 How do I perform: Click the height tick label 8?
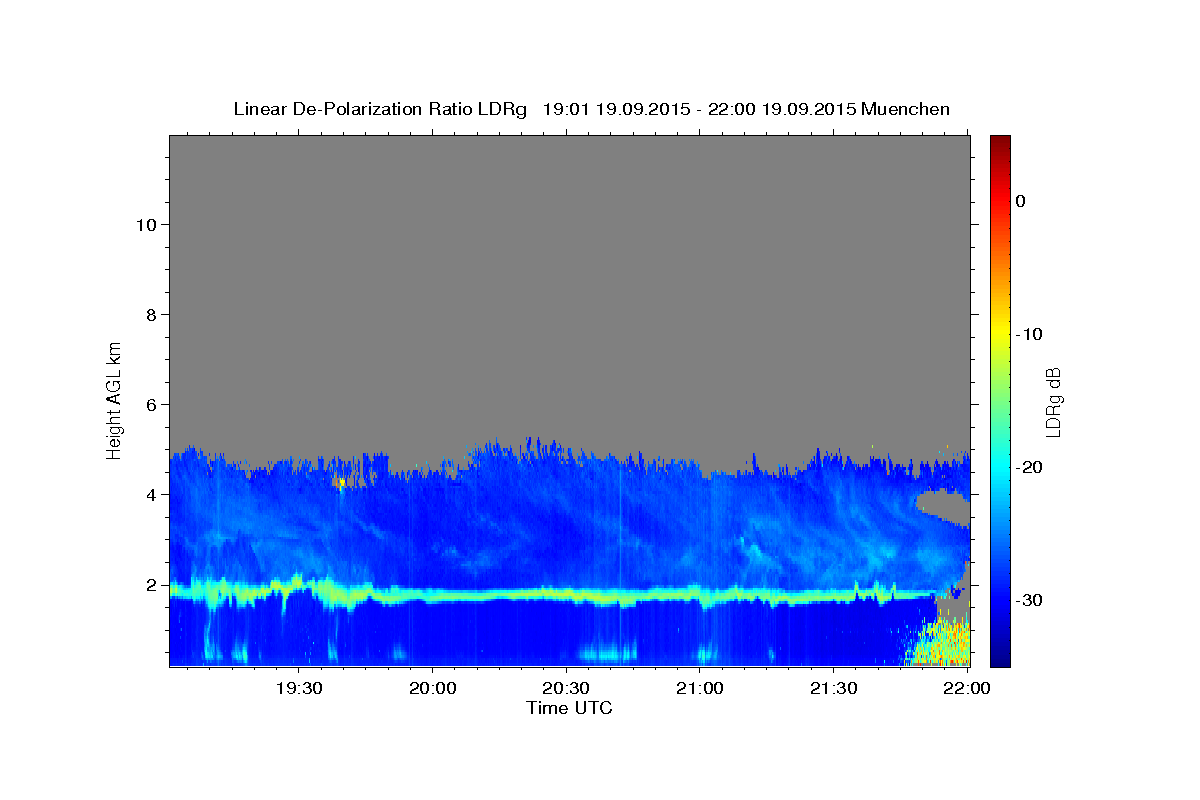click(150, 314)
